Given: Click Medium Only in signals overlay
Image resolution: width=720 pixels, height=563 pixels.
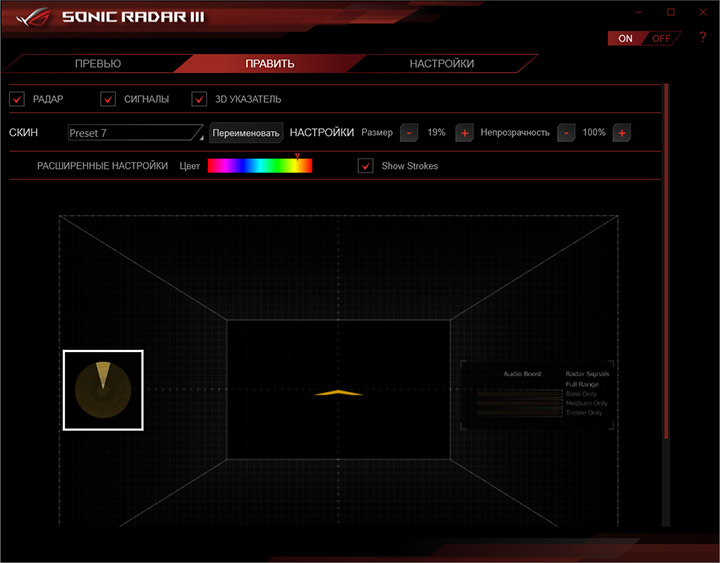Looking at the screenshot, I should click(587, 403).
